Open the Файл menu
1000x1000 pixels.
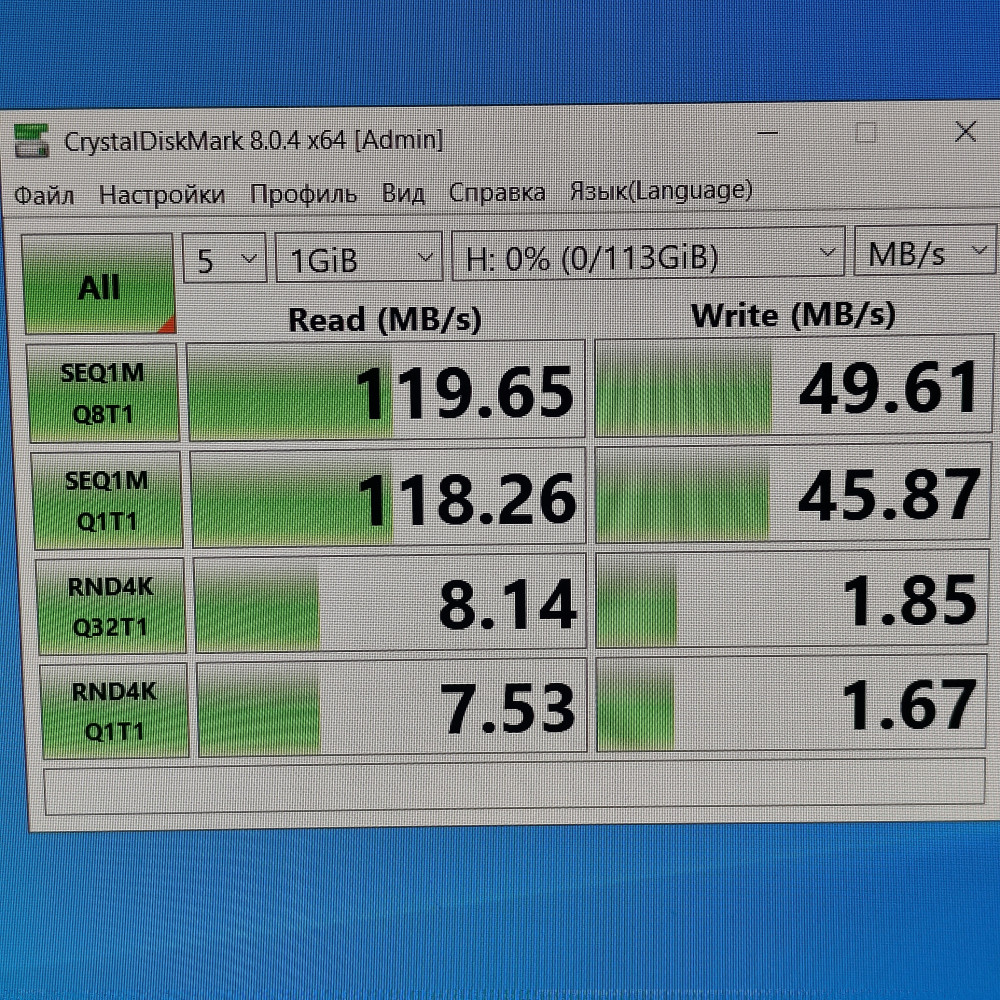[x=44, y=195]
